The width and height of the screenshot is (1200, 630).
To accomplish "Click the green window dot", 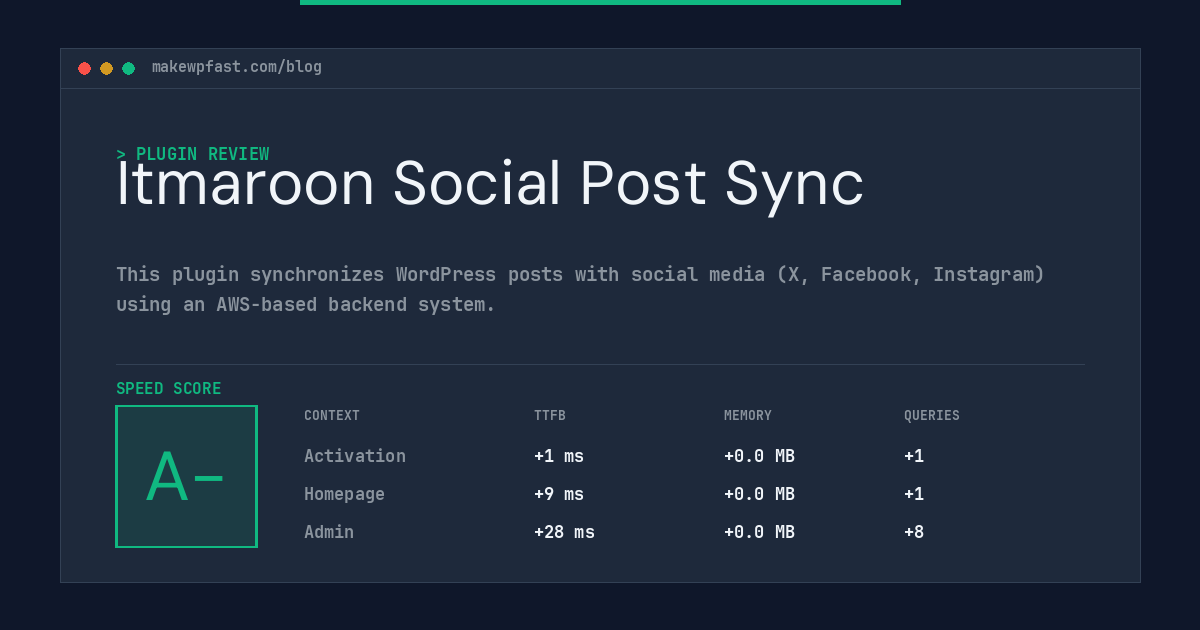I will 128,68.
